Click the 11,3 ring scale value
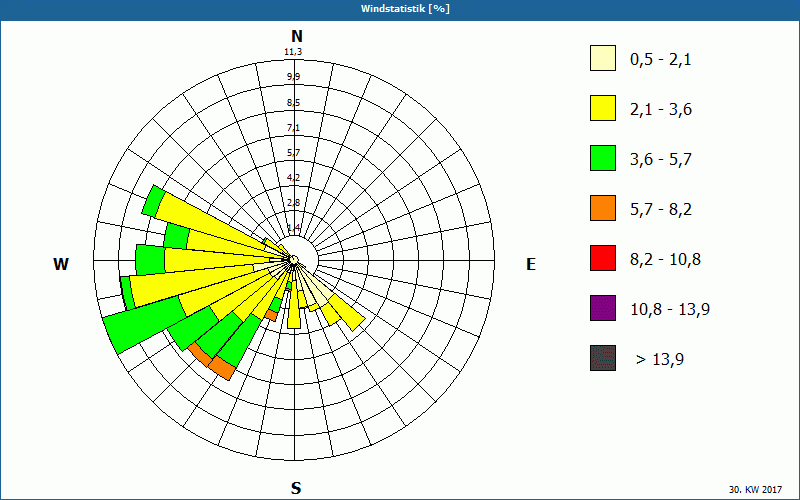The height and width of the screenshot is (500, 800). (293, 52)
